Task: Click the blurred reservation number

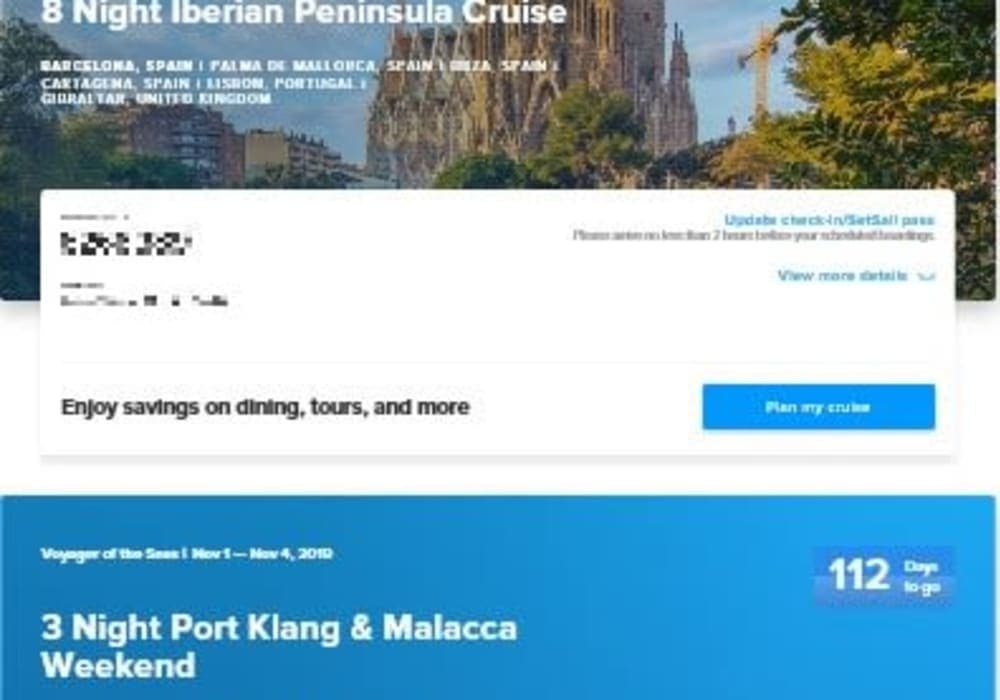Action: coord(126,244)
